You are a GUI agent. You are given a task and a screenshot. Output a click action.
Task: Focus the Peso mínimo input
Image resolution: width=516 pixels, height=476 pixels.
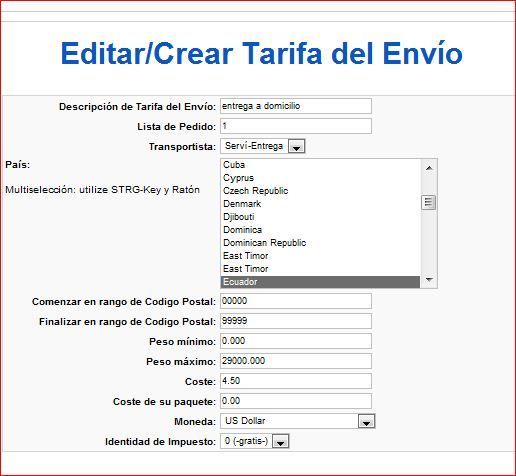[296, 341]
